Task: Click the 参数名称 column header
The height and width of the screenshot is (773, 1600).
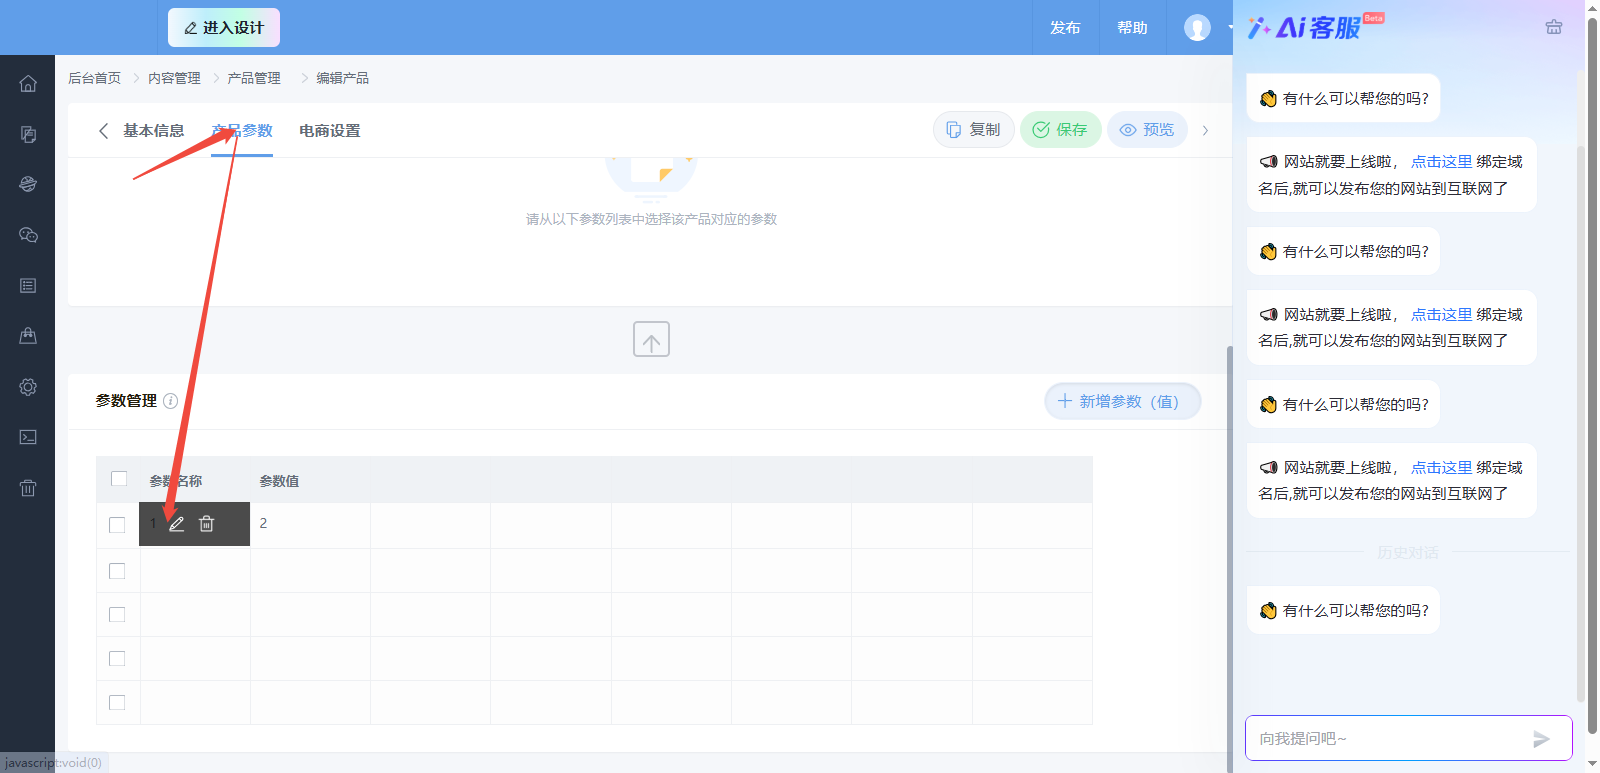Action: click(176, 481)
